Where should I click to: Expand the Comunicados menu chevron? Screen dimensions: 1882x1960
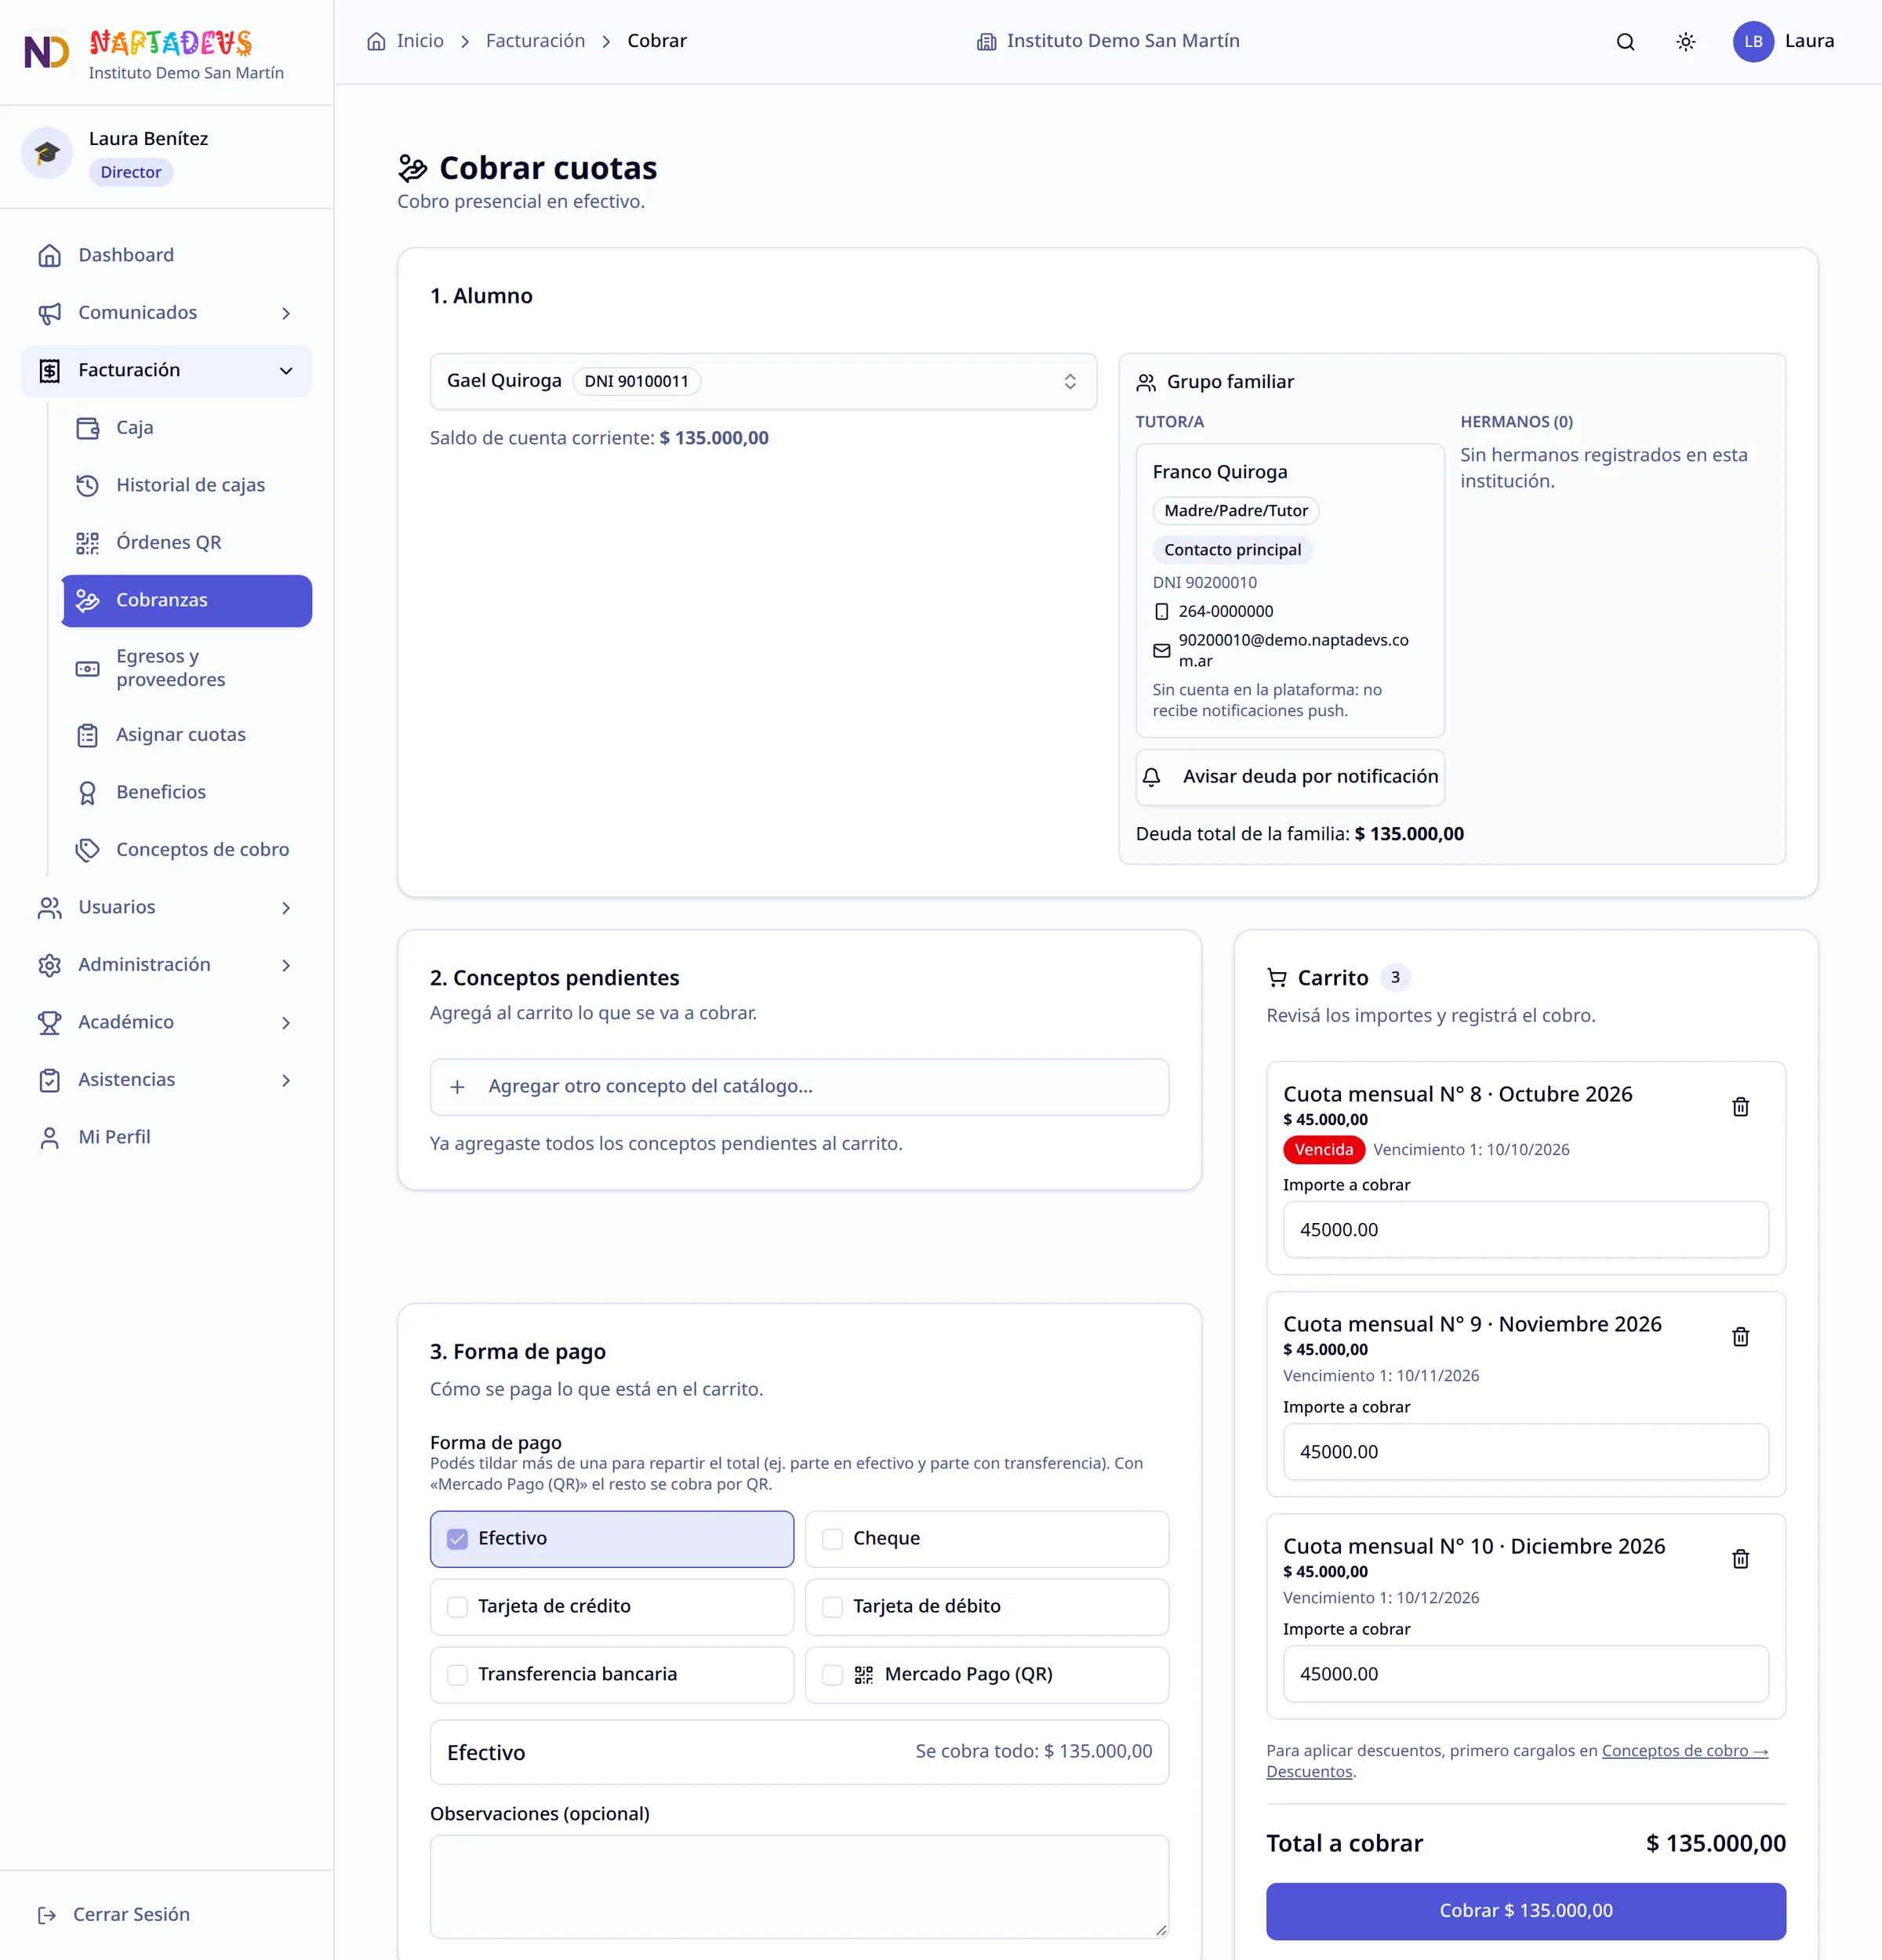coord(286,313)
